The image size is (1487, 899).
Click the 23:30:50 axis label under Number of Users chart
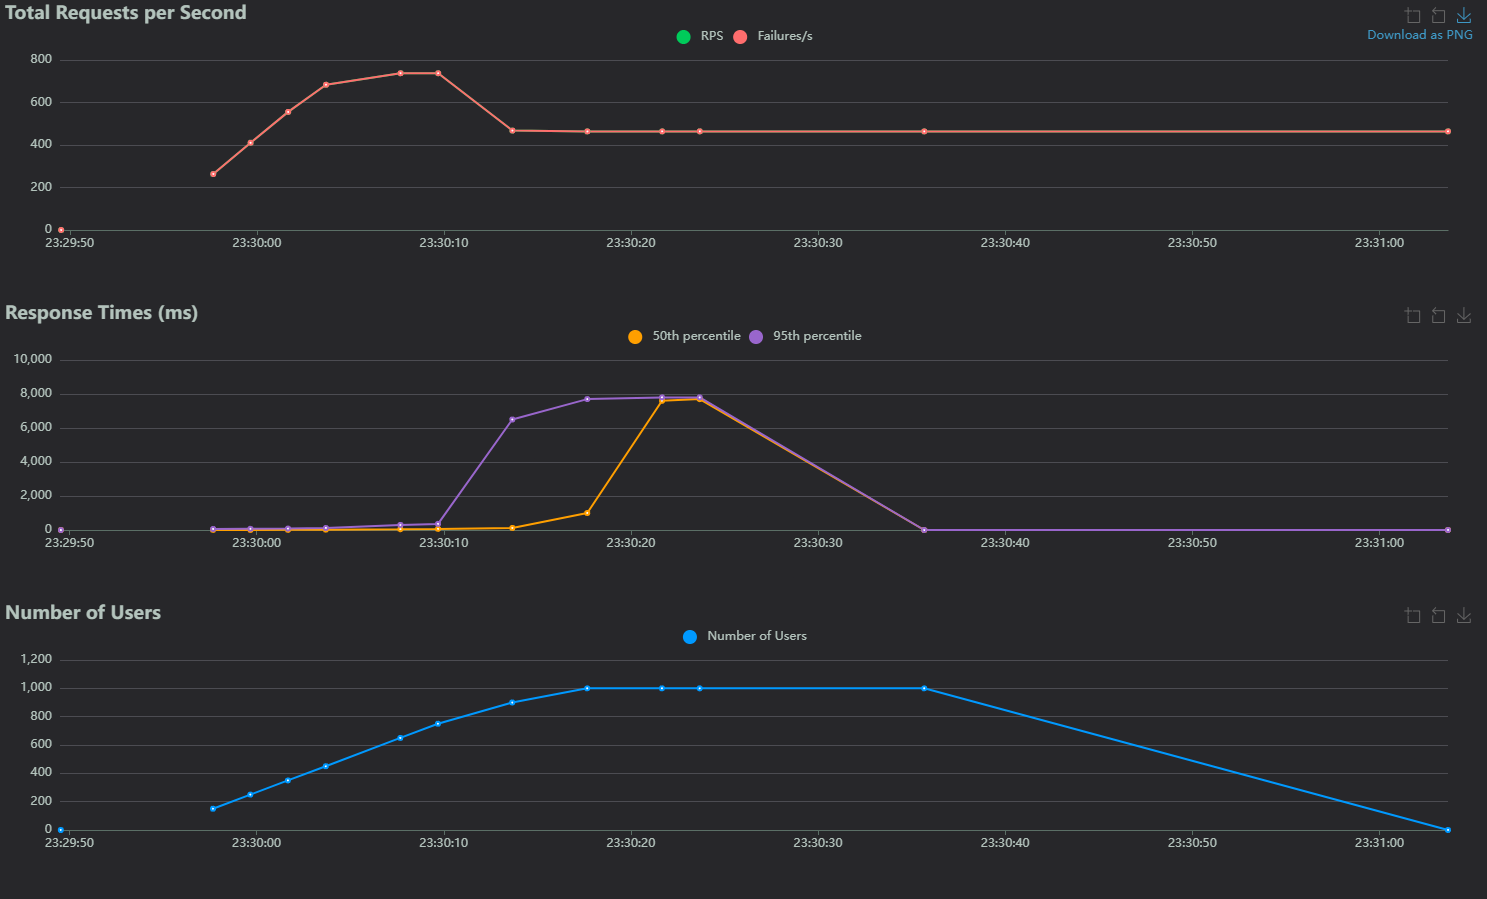click(1192, 843)
